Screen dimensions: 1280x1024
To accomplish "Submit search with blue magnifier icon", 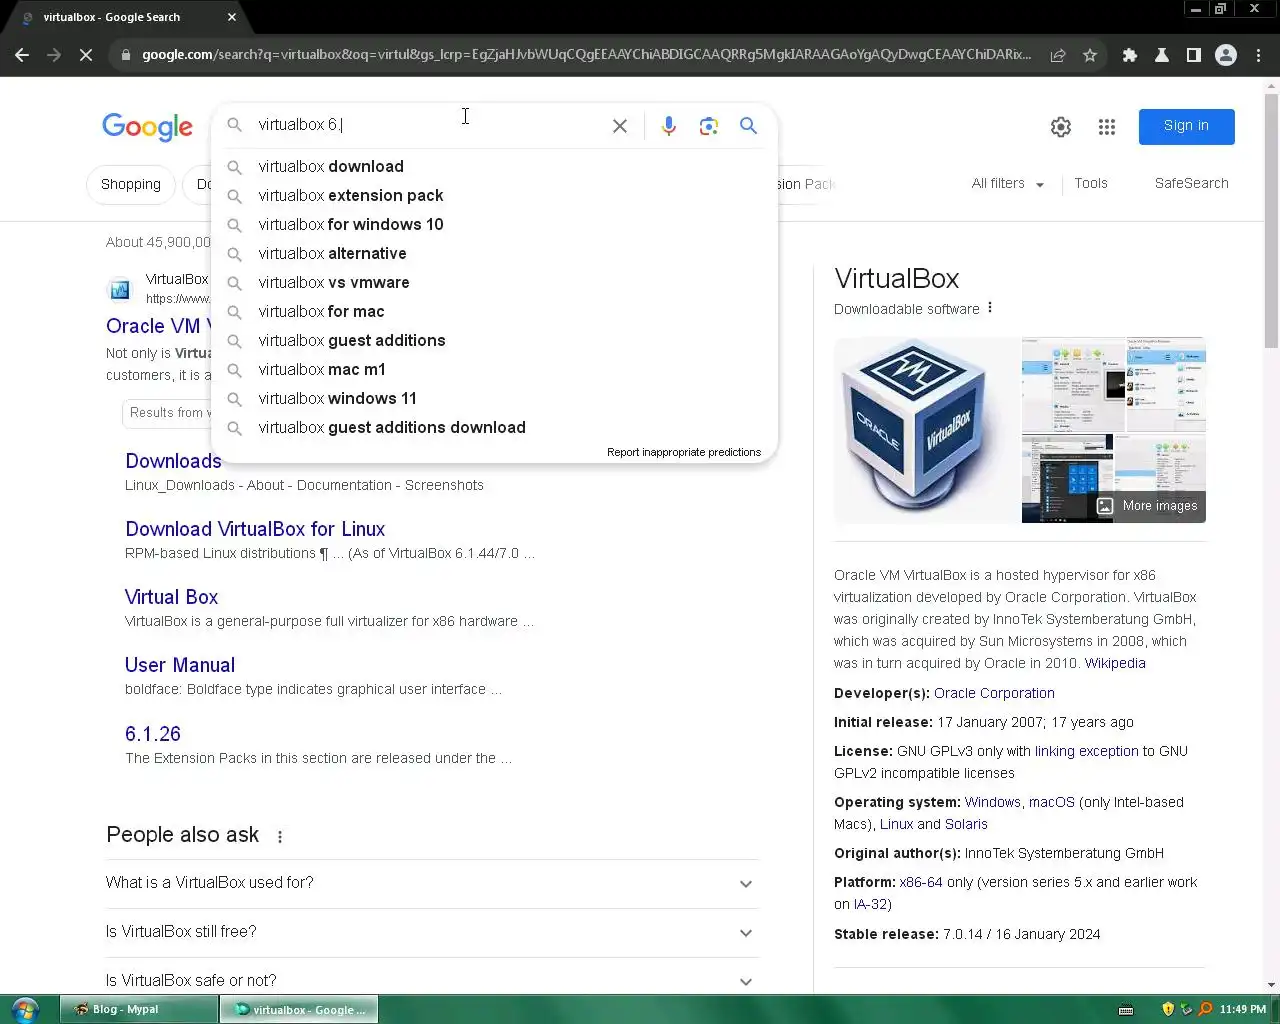I will (748, 126).
